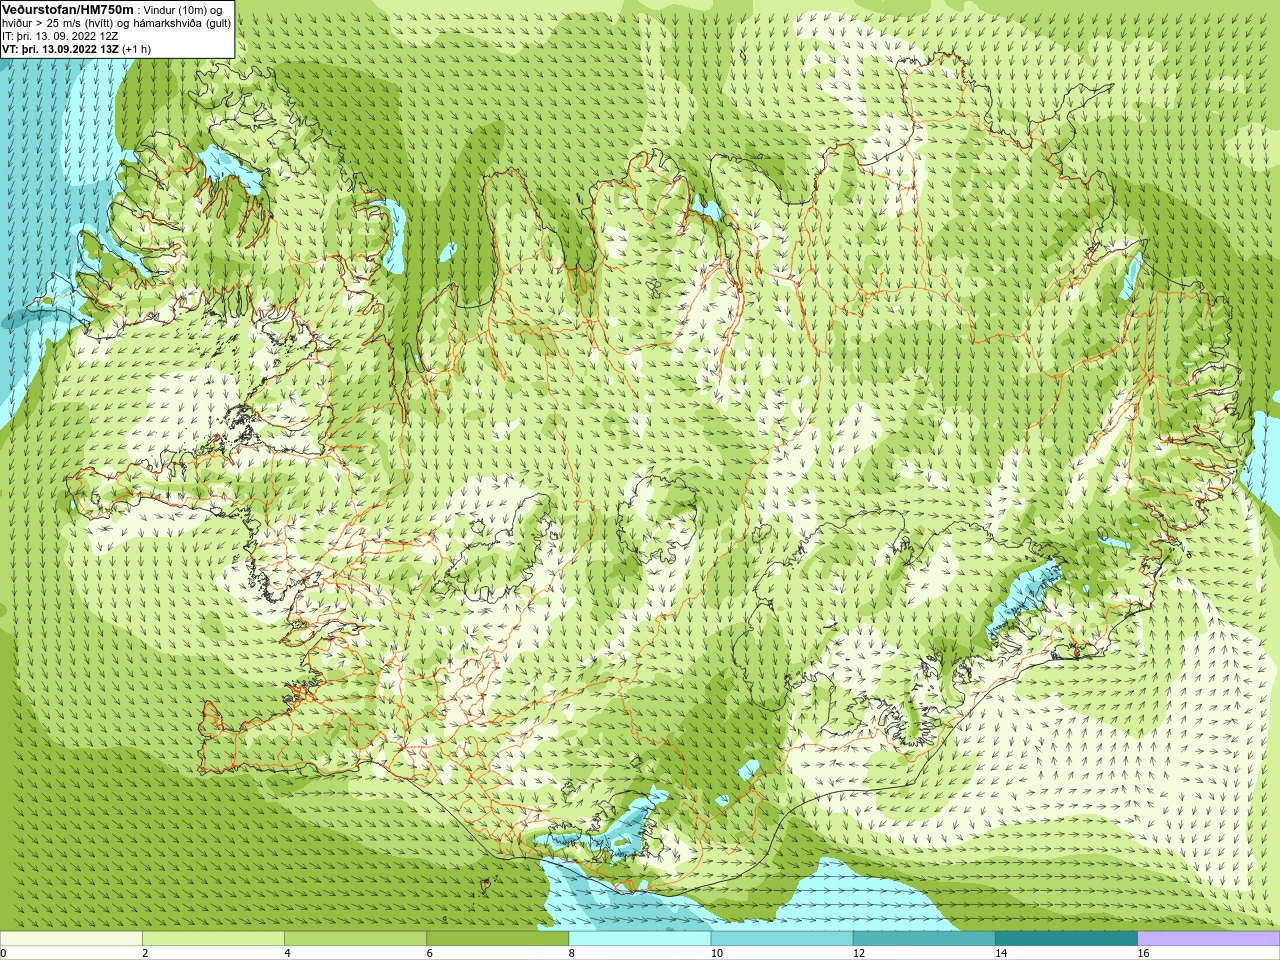Select the palest legend swatch for 0–2 m/s
Screen dimensions: 1280x960
tap(71, 939)
